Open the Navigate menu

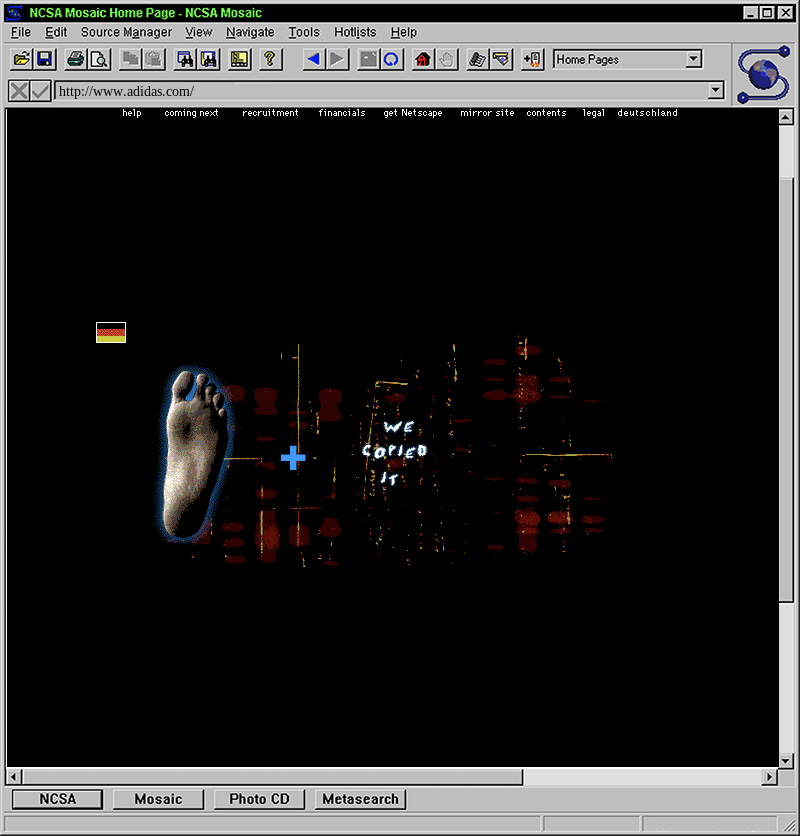pos(250,32)
